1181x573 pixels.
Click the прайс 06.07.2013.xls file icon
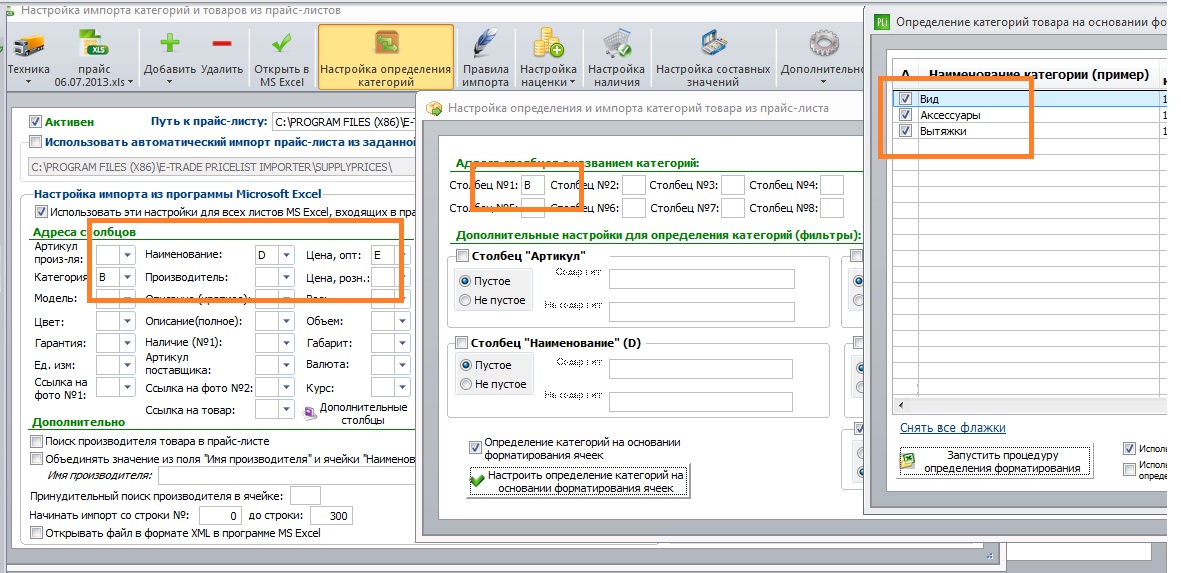[x=95, y=46]
